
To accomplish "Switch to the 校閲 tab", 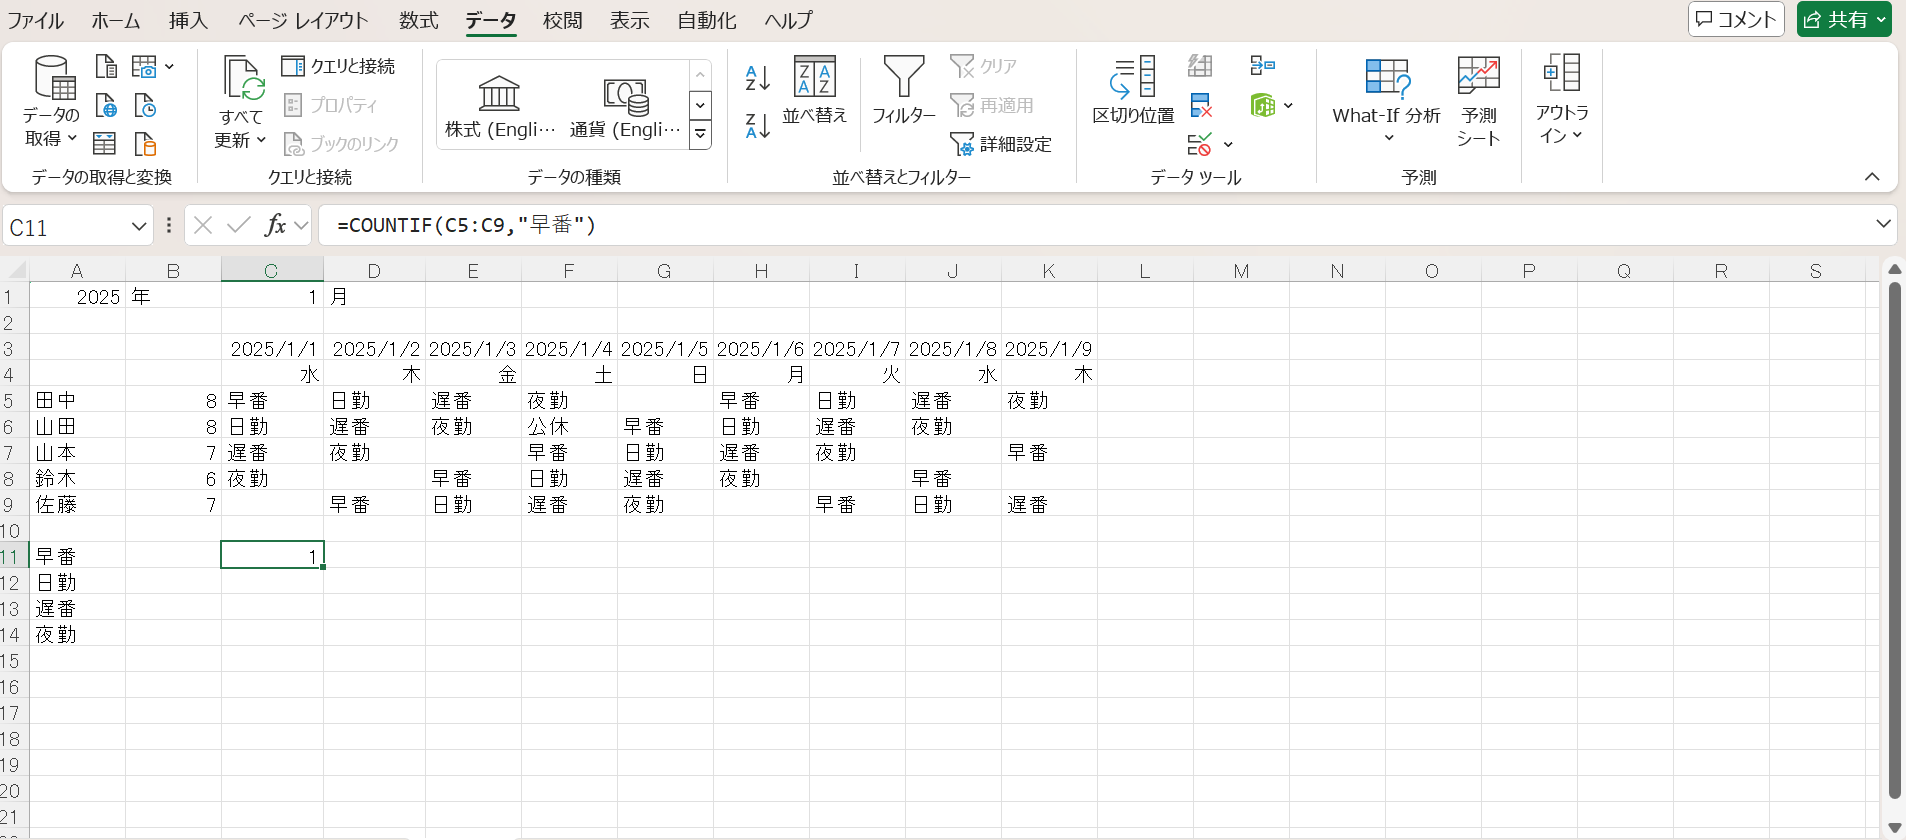I will [x=562, y=20].
